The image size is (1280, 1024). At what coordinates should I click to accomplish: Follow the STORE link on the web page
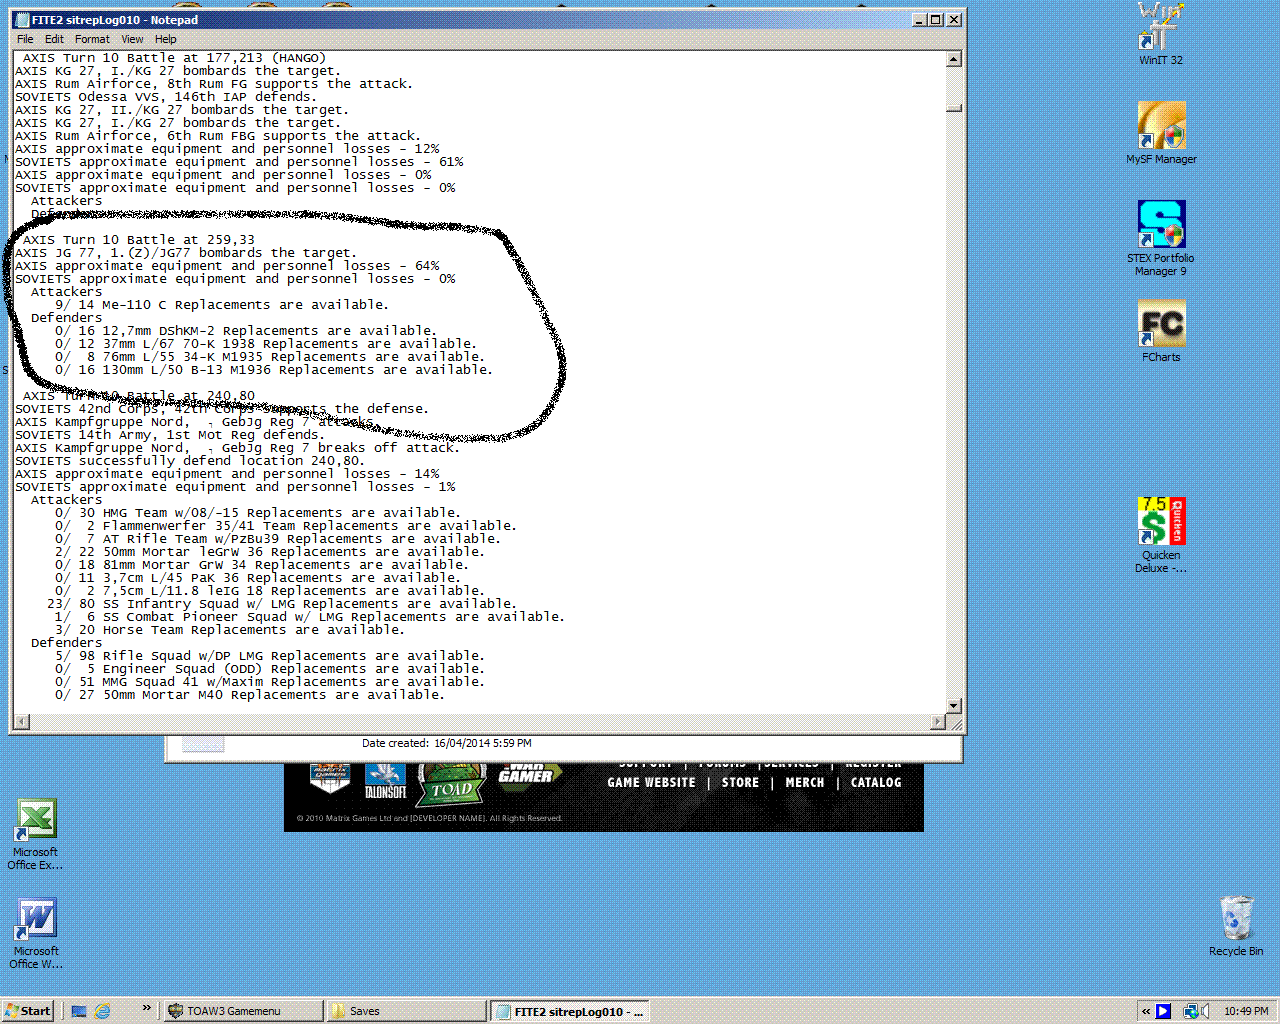740,783
